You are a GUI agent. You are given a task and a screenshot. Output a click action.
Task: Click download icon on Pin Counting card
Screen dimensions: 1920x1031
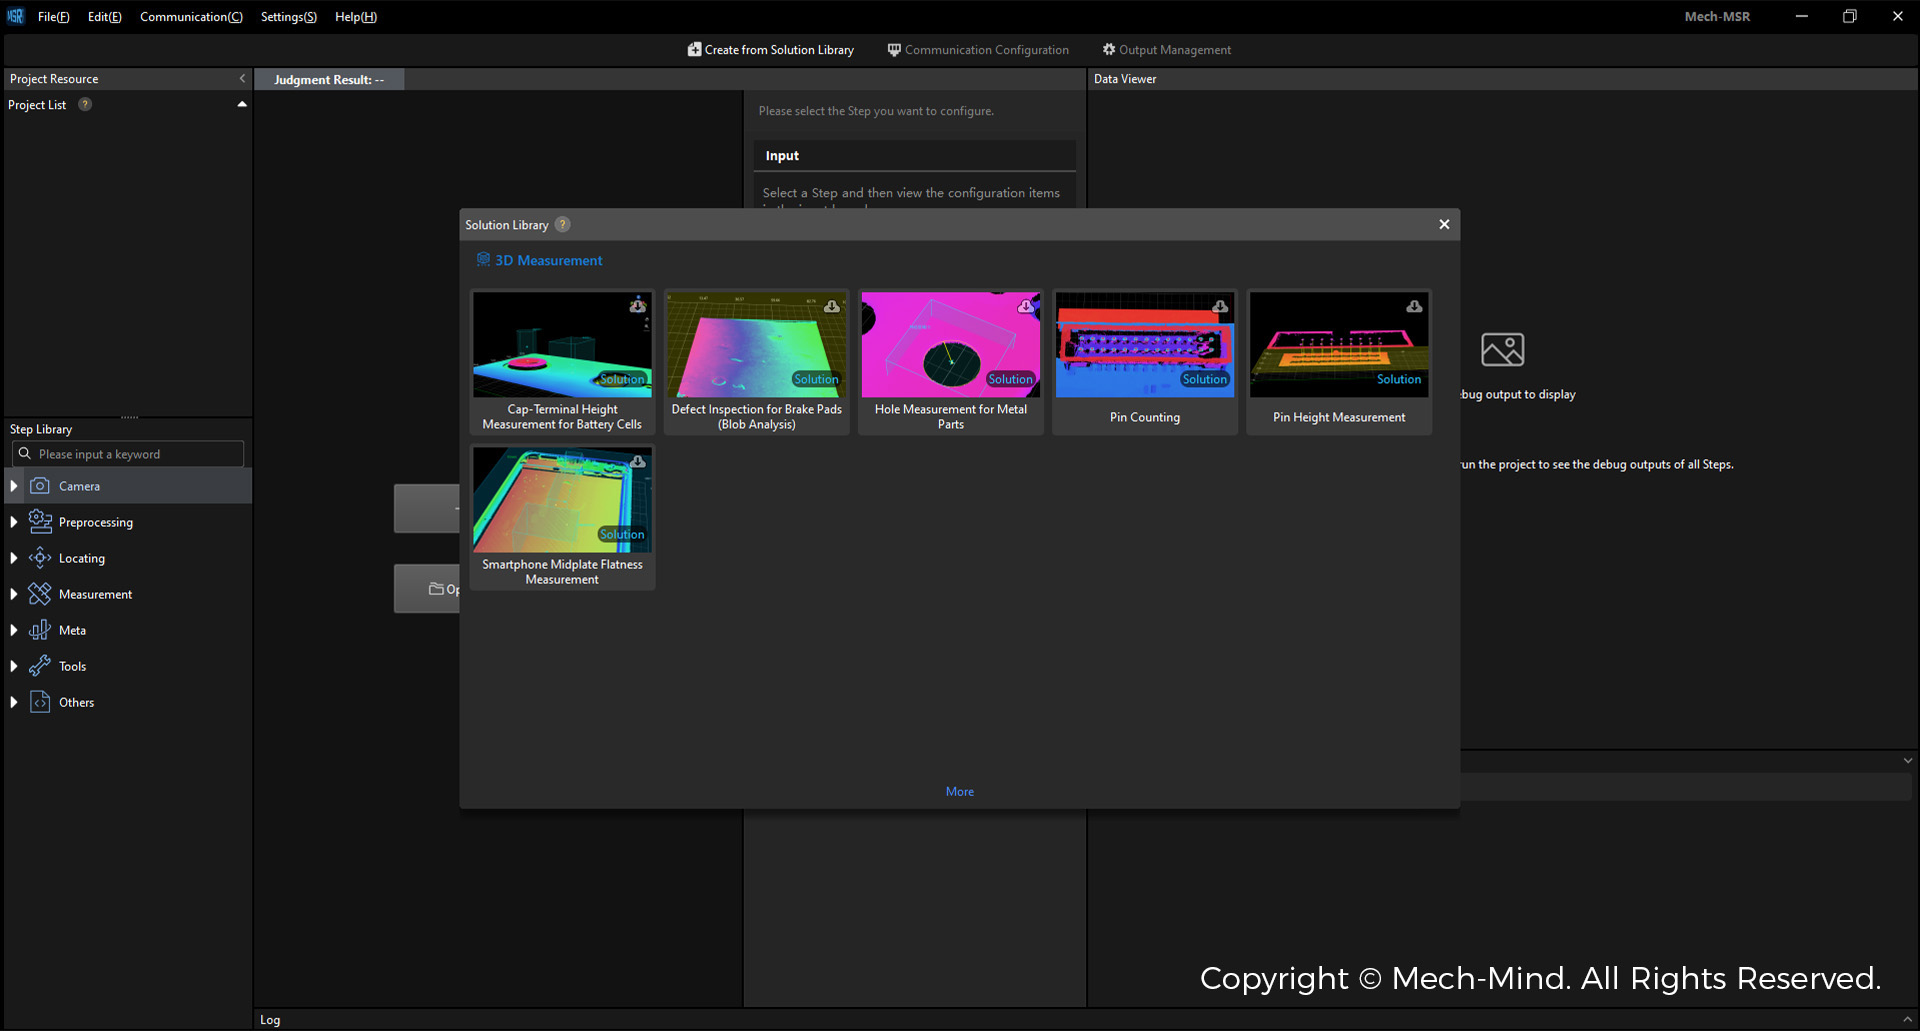point(1220,306)
